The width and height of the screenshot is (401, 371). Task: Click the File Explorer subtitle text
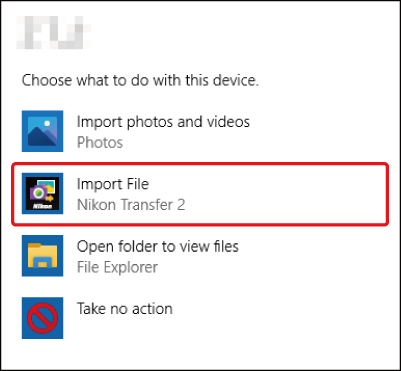pyautogui.click(x=117, y=267)
